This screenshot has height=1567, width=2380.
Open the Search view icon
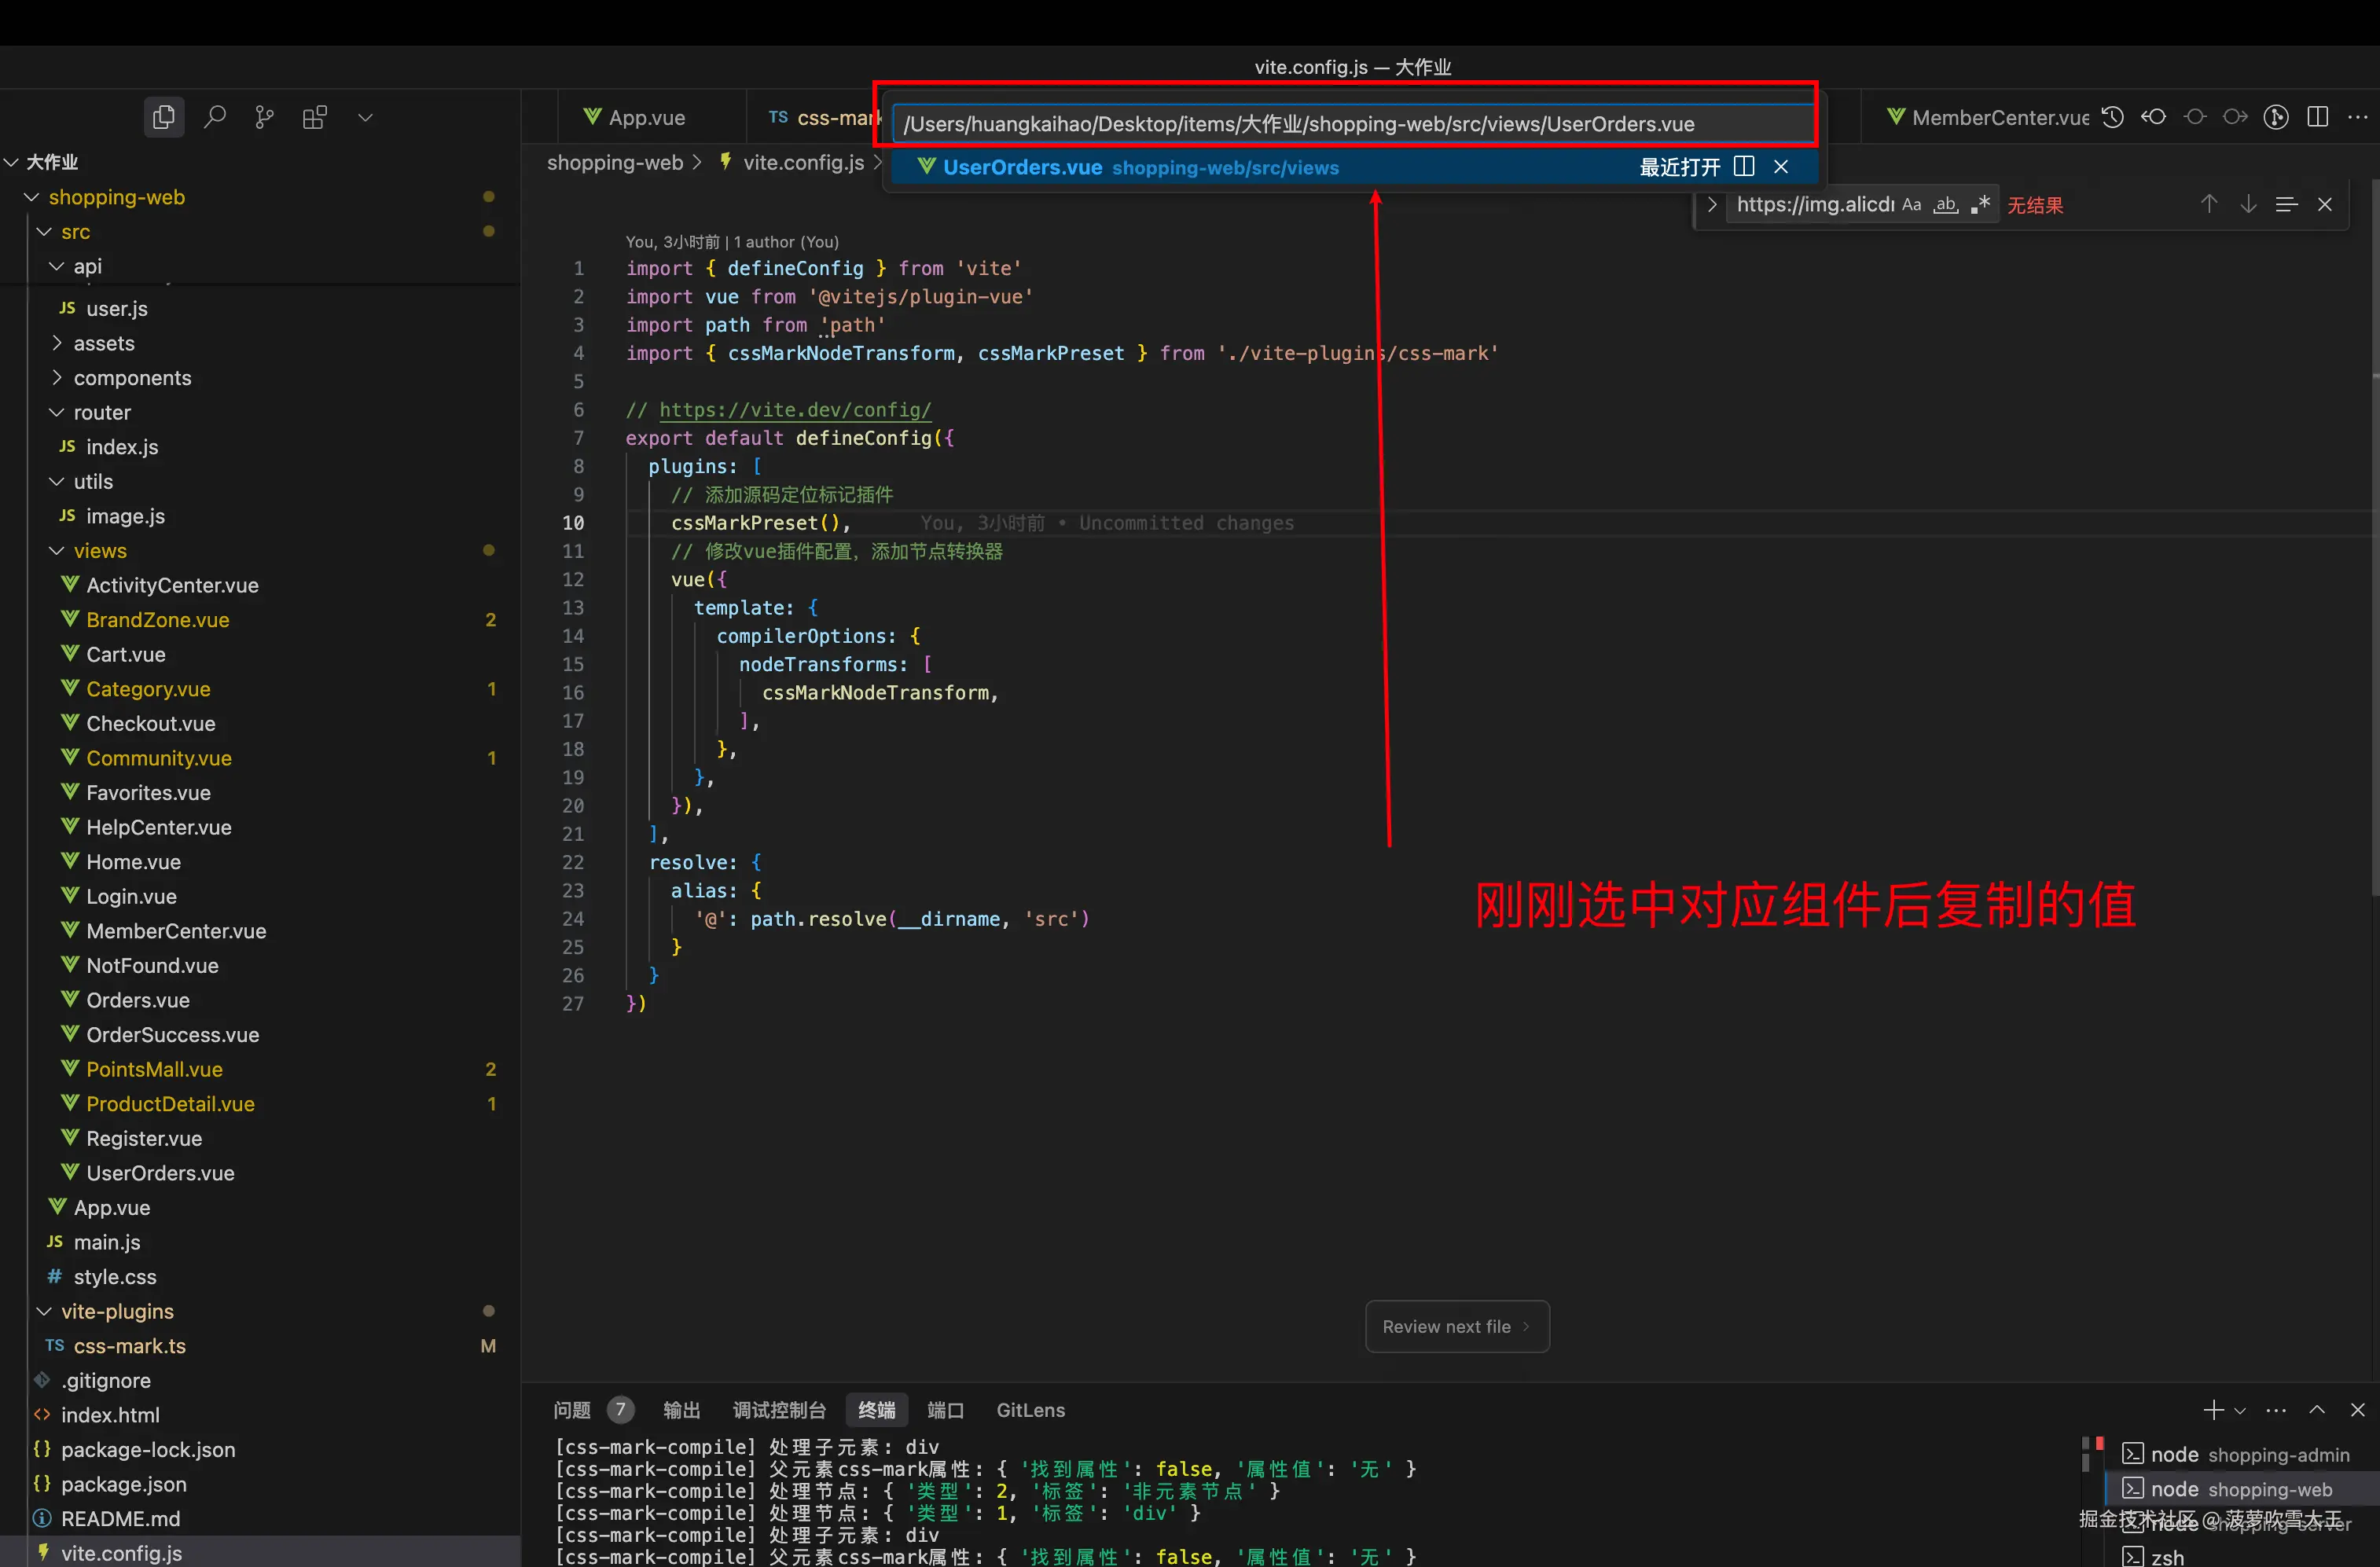click(x=214, y=117)
